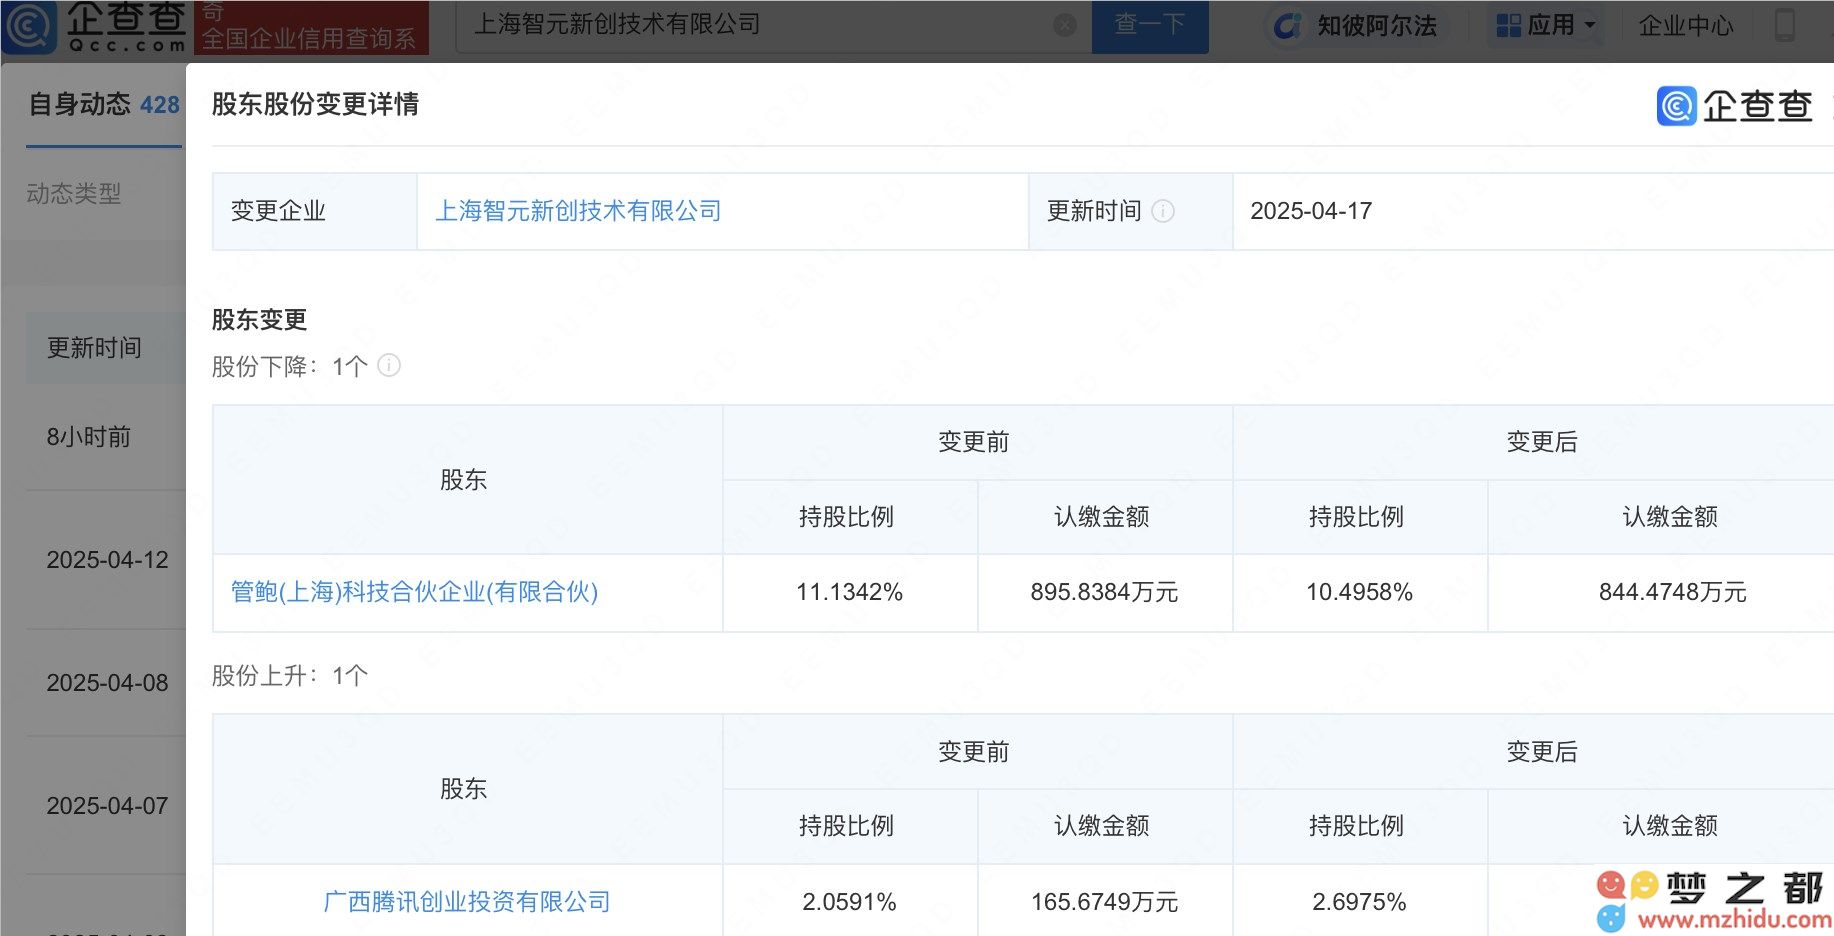Click the 知彼阿尔法 round logo icon
This screenshot has width=1834, height=936.
coord(1287,26)
